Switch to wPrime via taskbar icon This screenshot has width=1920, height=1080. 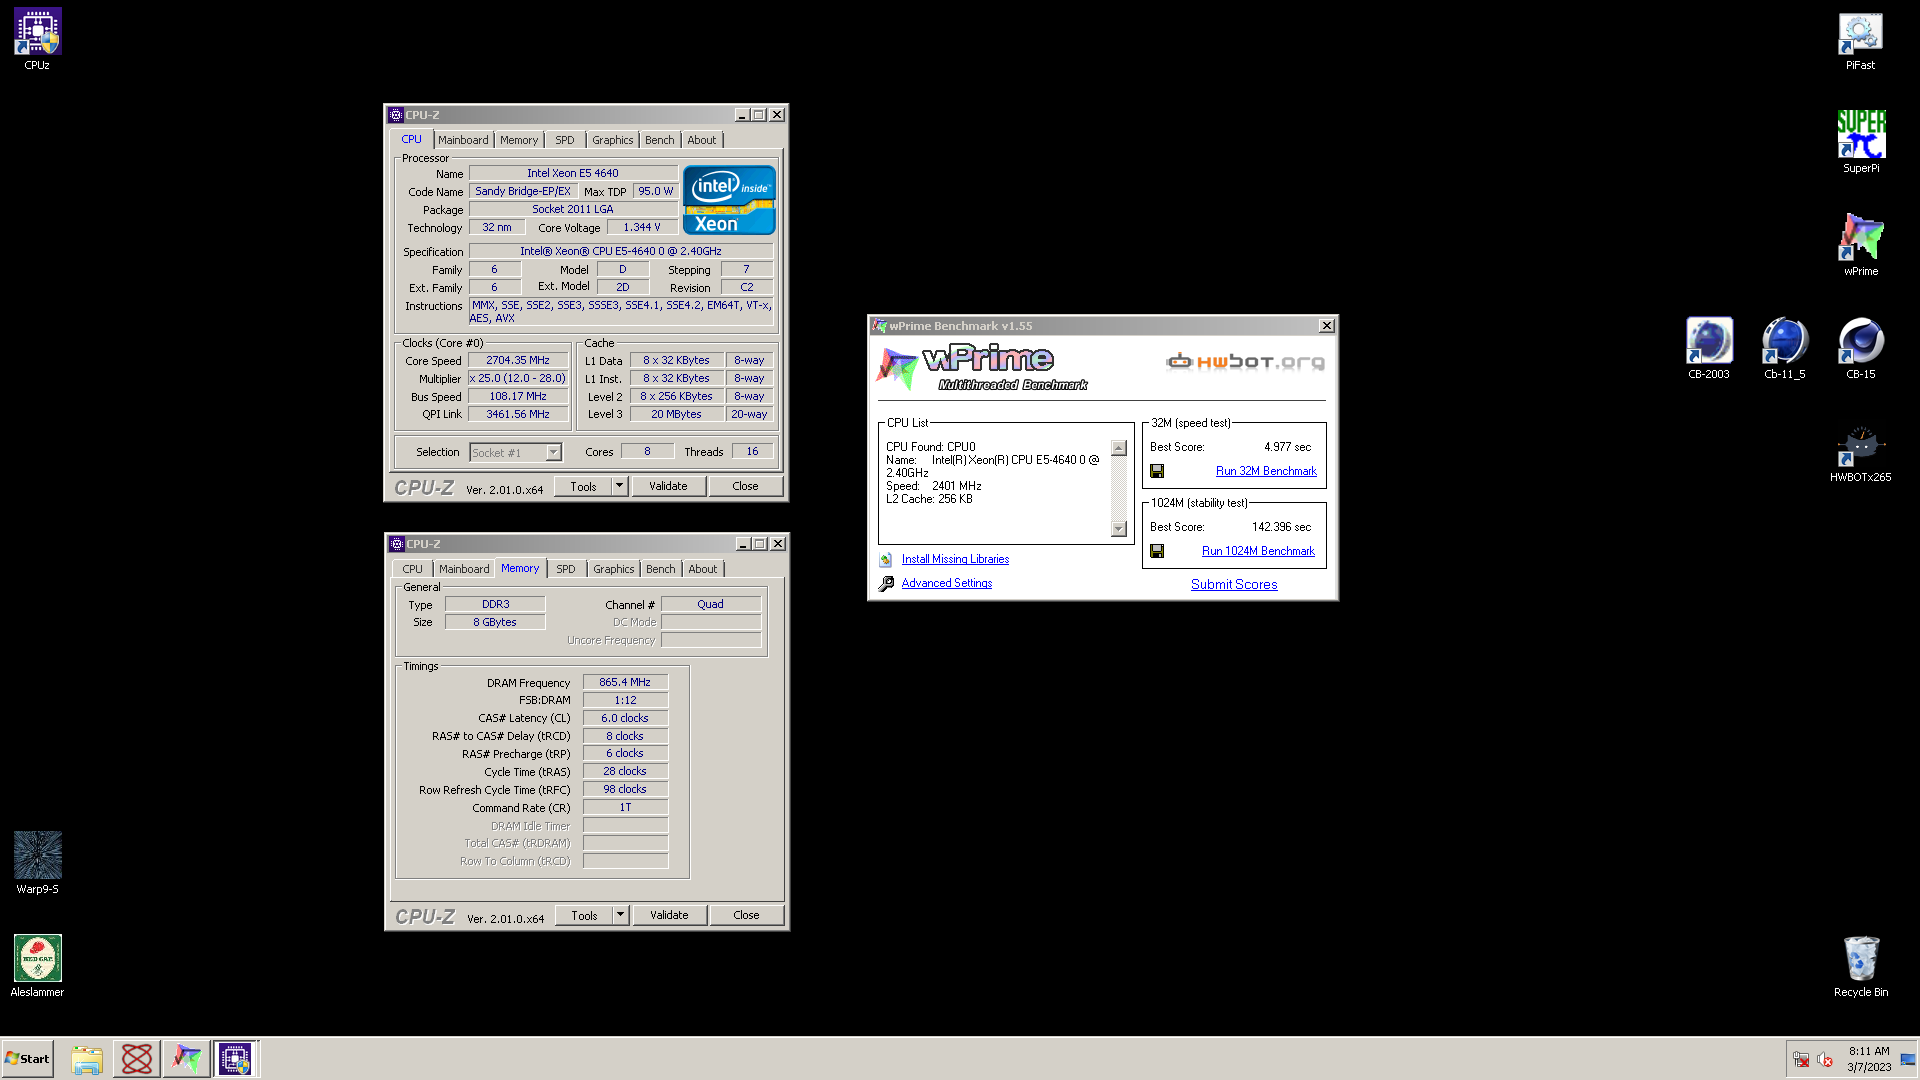click(x=186, y=1059)
